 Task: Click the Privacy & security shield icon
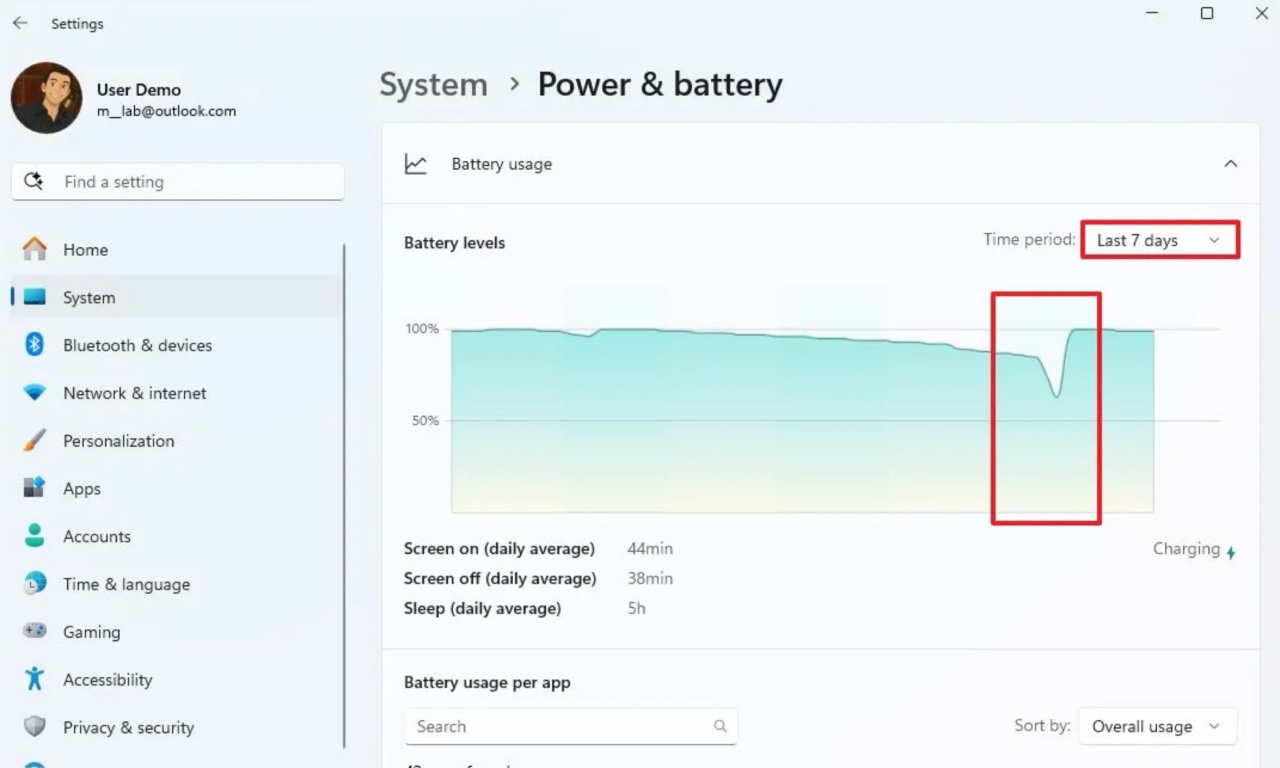35,727
